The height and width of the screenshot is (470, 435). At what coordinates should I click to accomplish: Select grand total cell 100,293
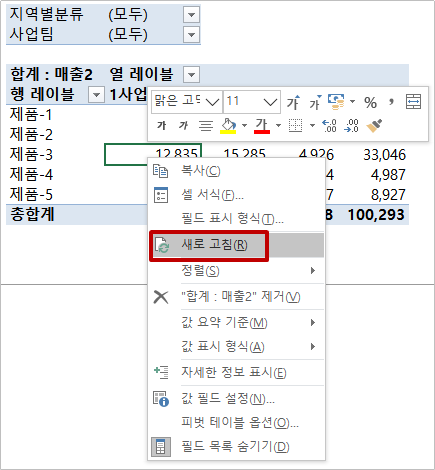376,215
